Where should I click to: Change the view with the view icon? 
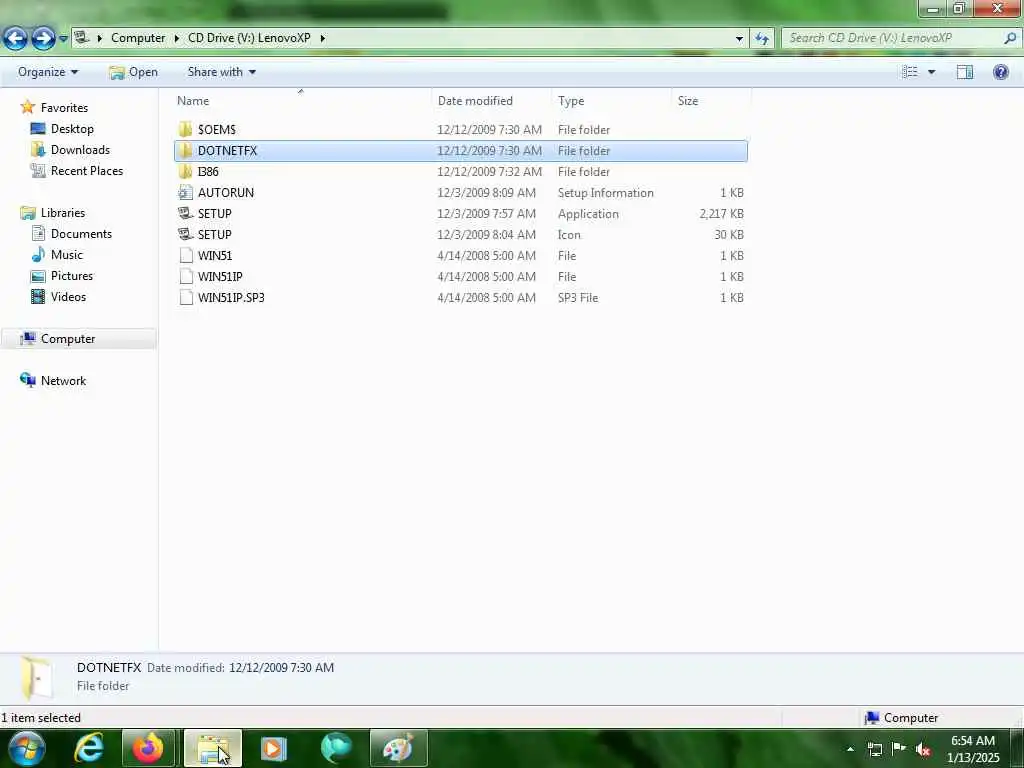pos(910,72)
